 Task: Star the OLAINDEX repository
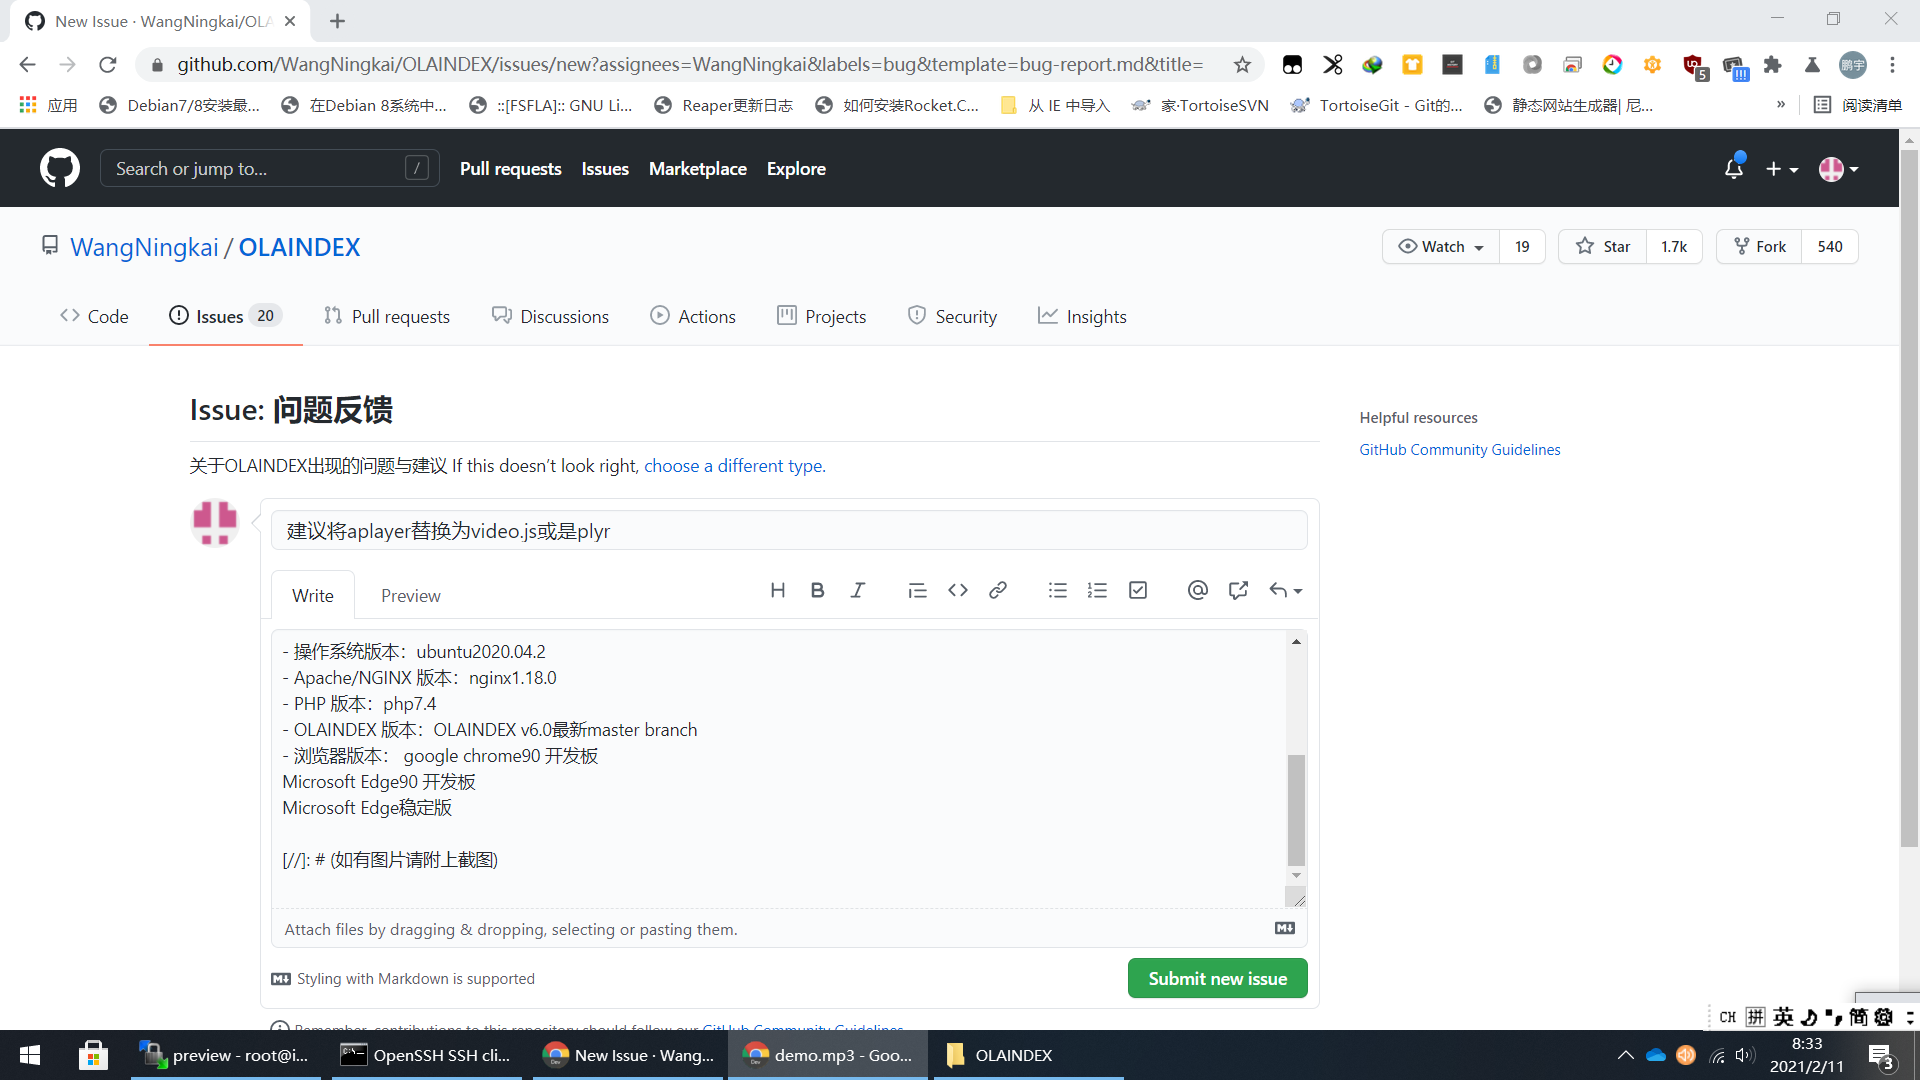coord(1601,246)
